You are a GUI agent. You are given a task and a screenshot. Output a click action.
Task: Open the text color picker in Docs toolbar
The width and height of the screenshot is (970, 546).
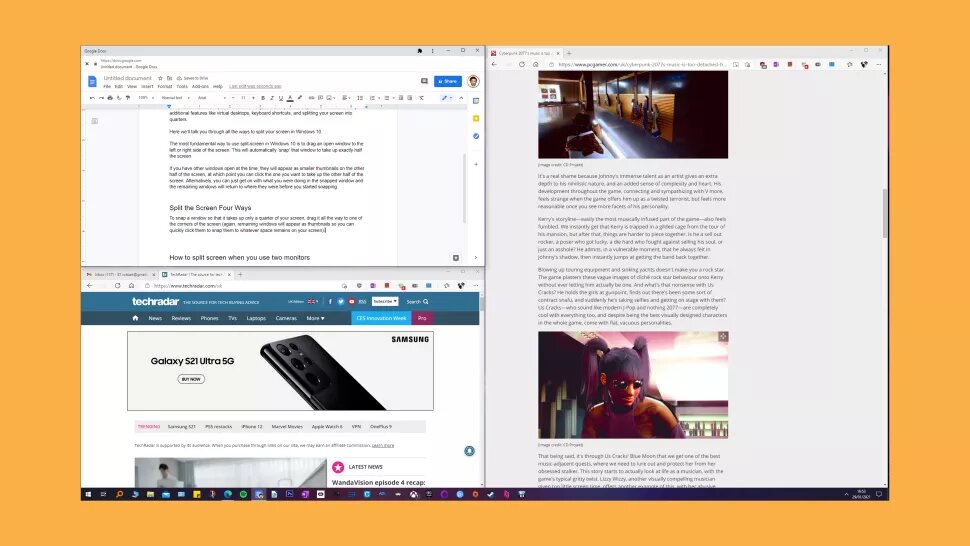pos(290,98)
